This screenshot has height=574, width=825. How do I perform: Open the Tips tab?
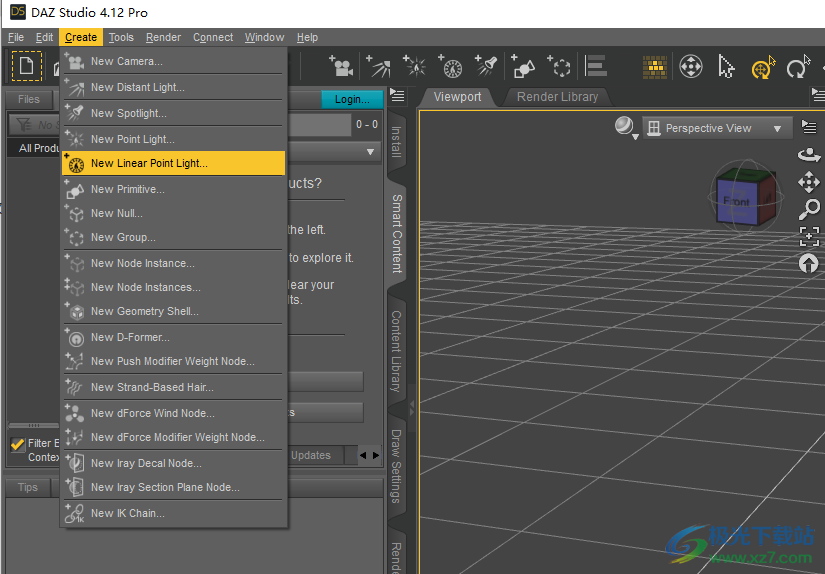coord(28,487)
